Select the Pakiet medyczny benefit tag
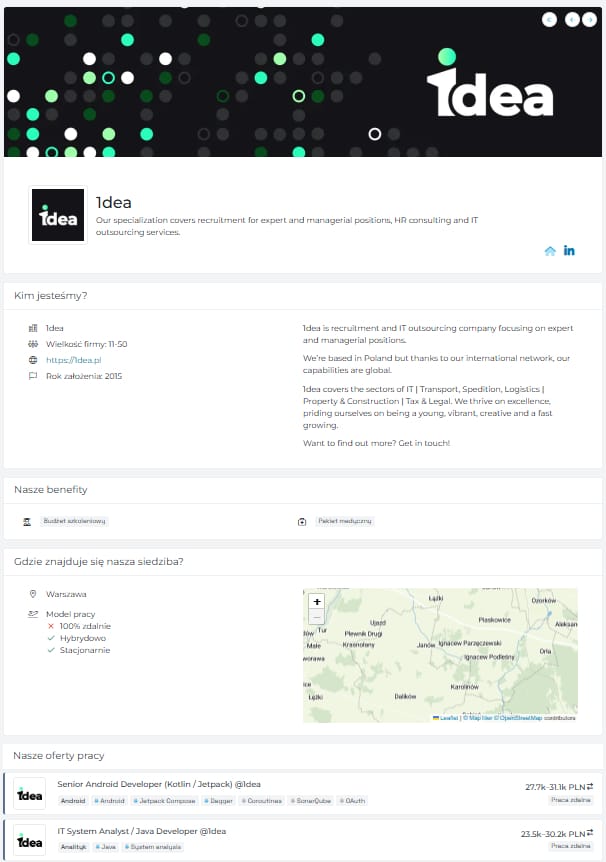 point(344,521)
